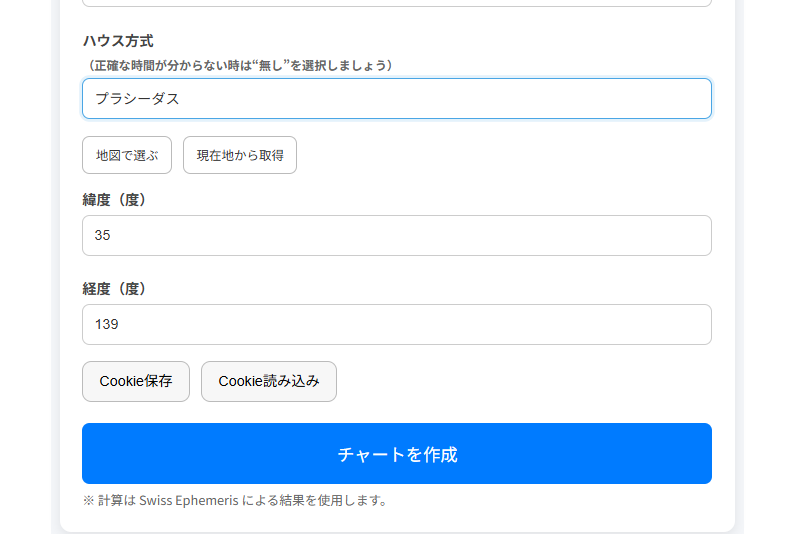The width and height of the screenshot is (794, 534).
Task: Submit with the blue チャートを作成 button
Action: click(x=396, y=454)
